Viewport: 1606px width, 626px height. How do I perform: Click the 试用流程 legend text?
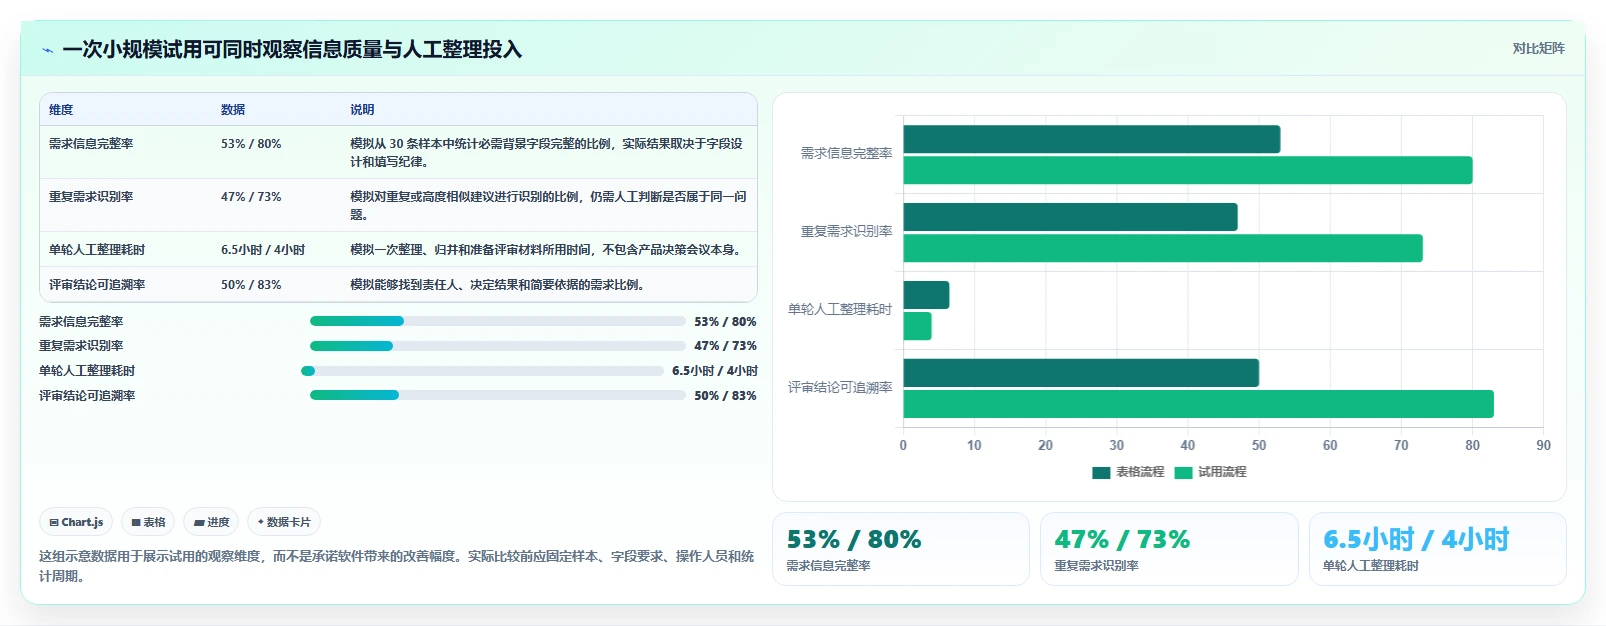click(1222, 472)
